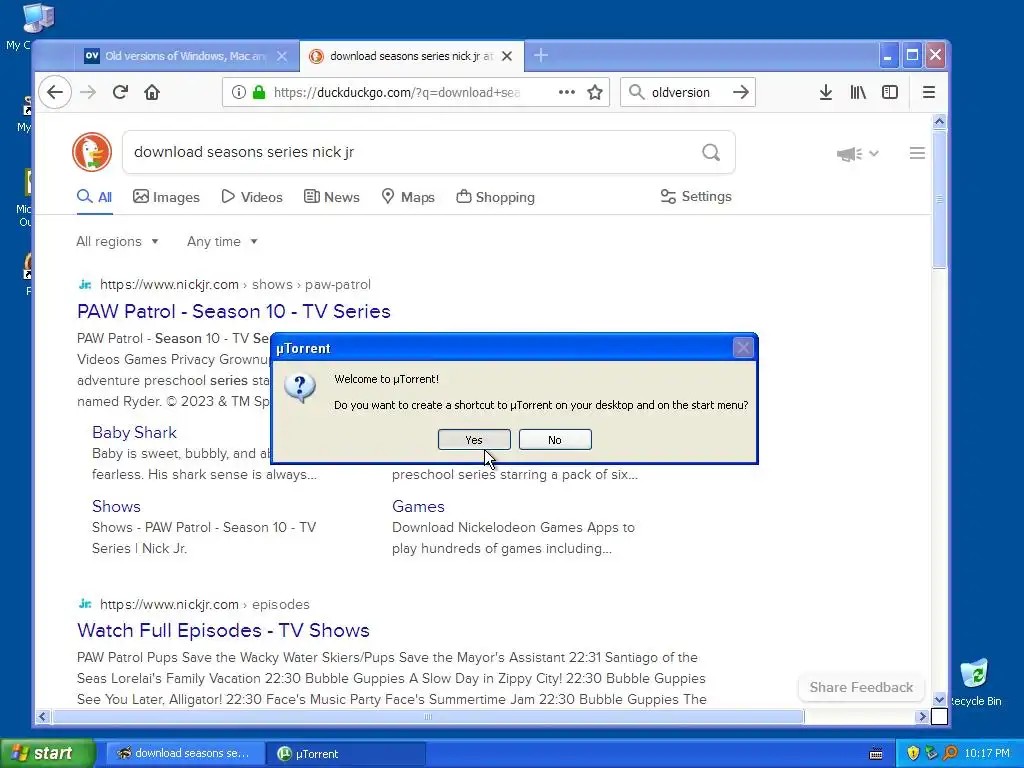Switch to Maps results tab
Viewport: 1024px width, 768px height.
point(408,197)
